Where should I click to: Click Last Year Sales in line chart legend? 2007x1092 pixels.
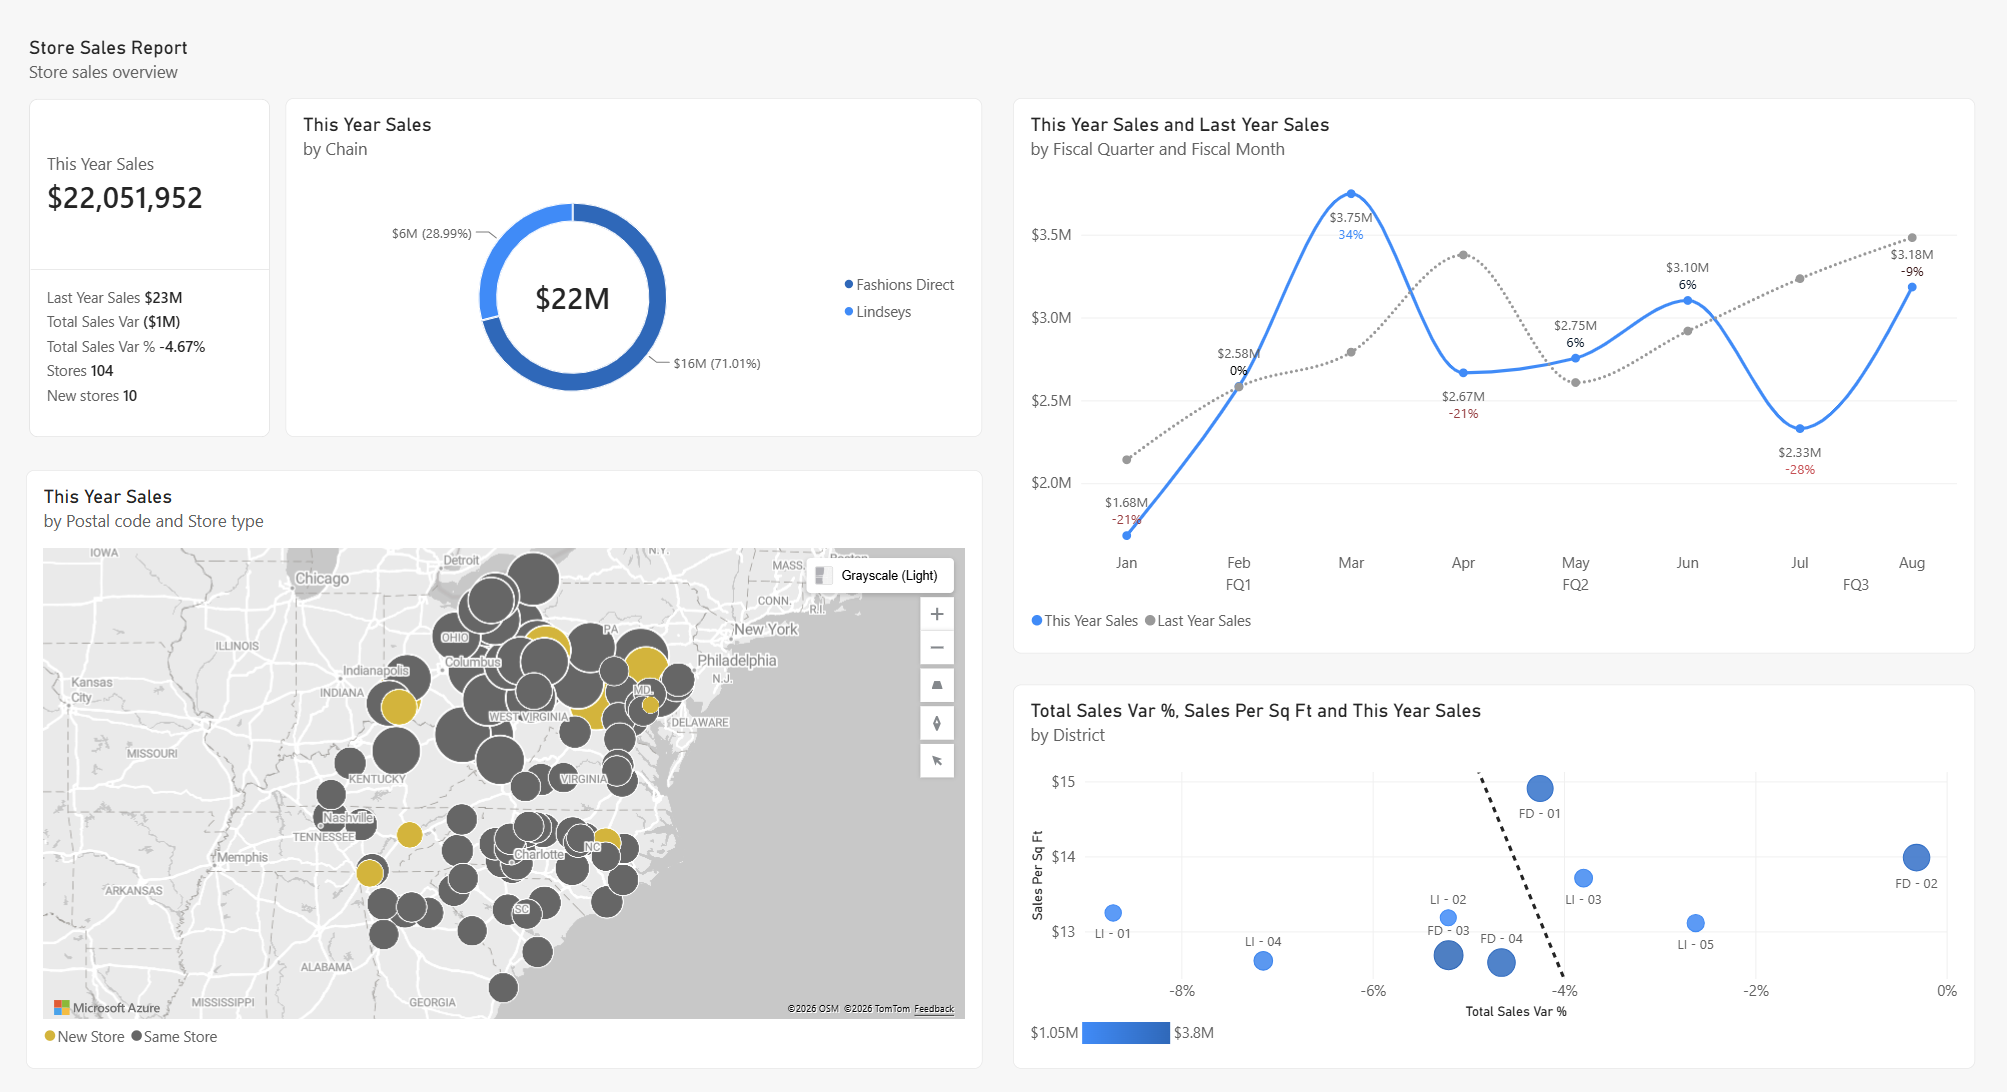[x=1198, y=621]
